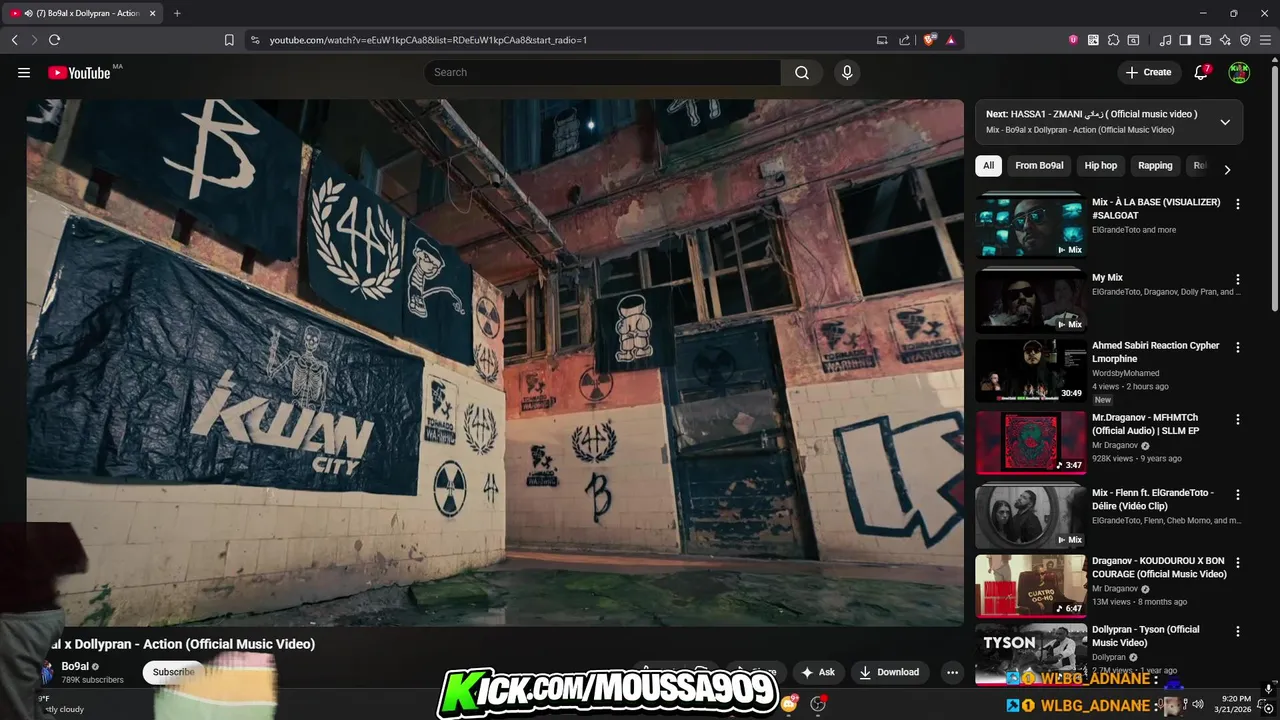Show more filter chips with right arrow
The image size is (1280, 720).
1227,169
